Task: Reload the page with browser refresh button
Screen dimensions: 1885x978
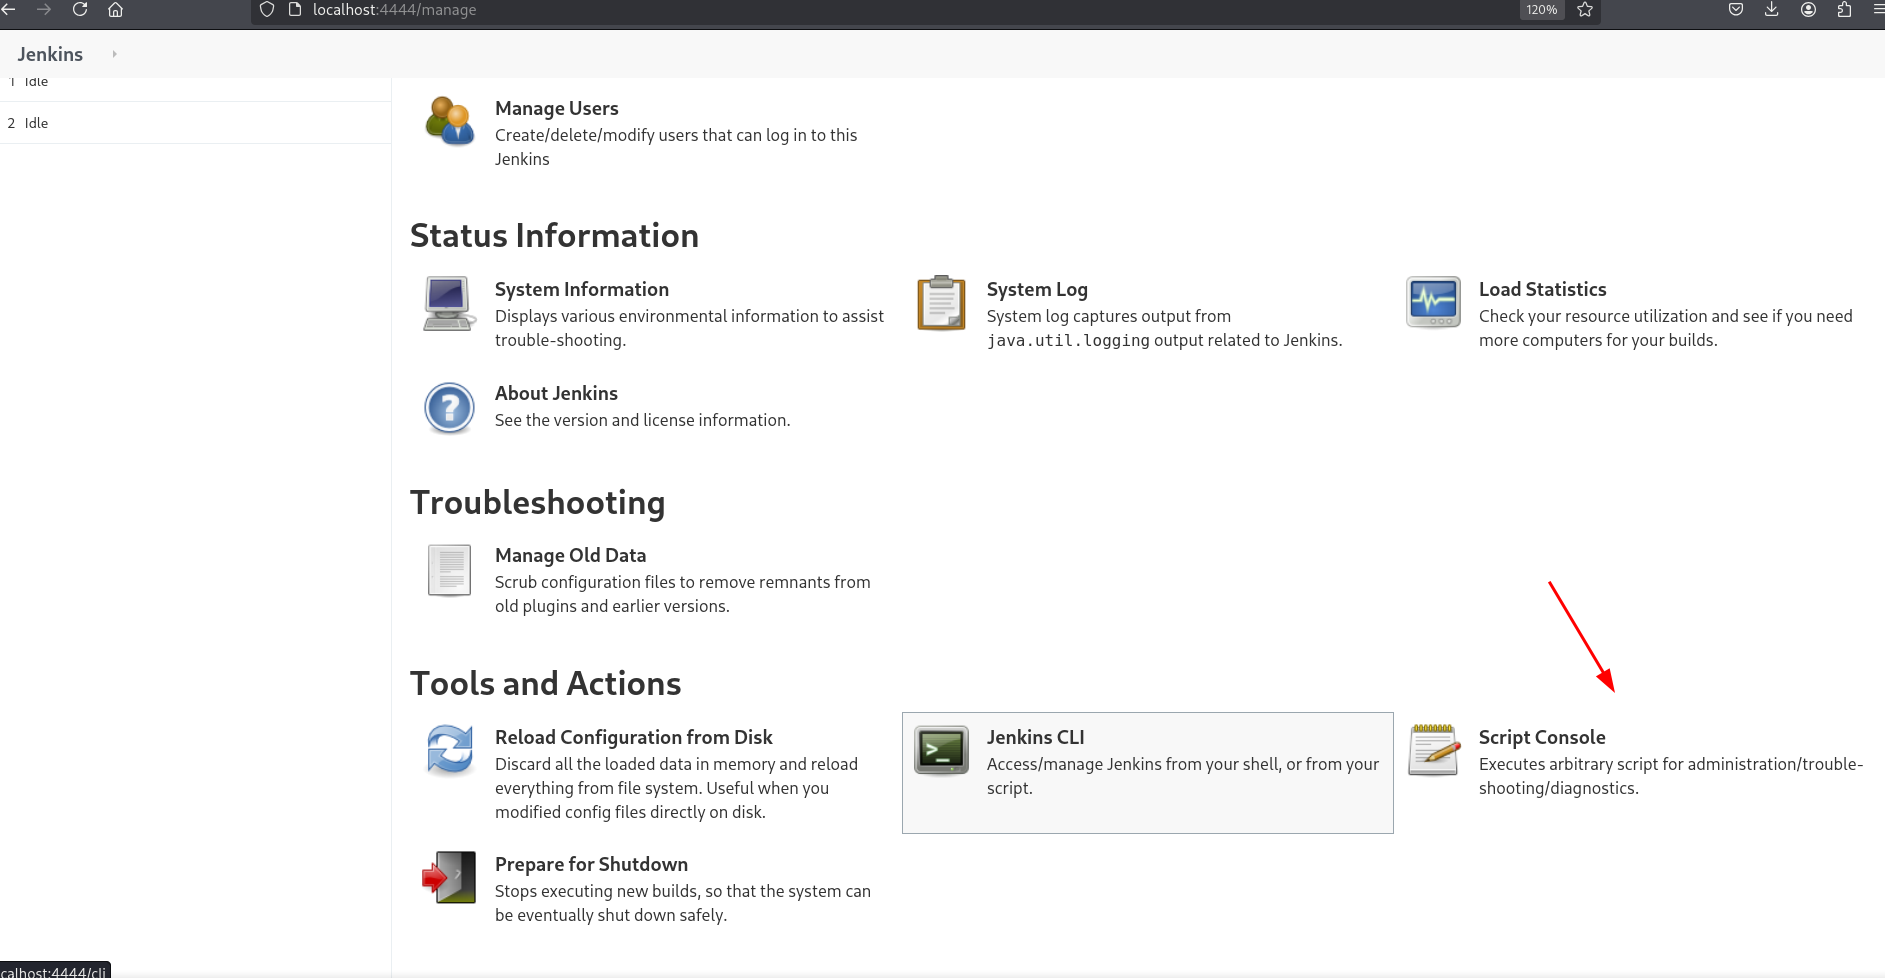Action: point(80,10)
